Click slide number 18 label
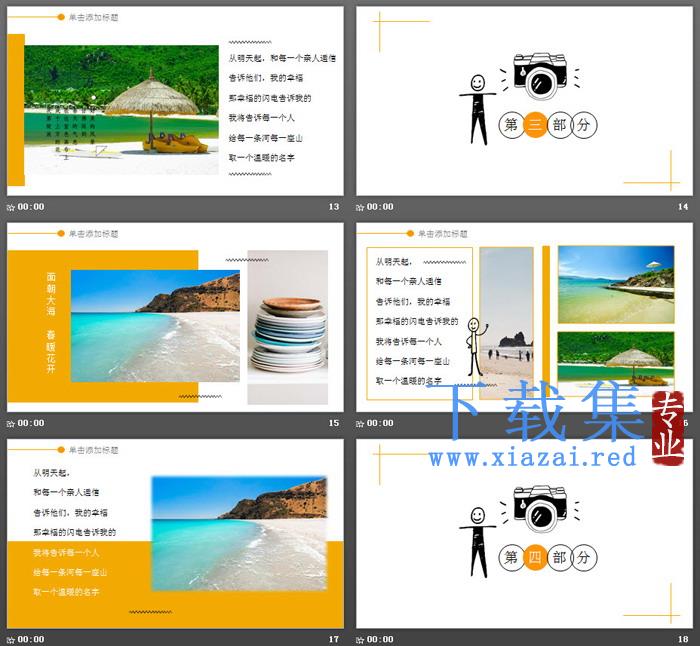The height and width of the screenshot is (646, 700). coord(683,639)
